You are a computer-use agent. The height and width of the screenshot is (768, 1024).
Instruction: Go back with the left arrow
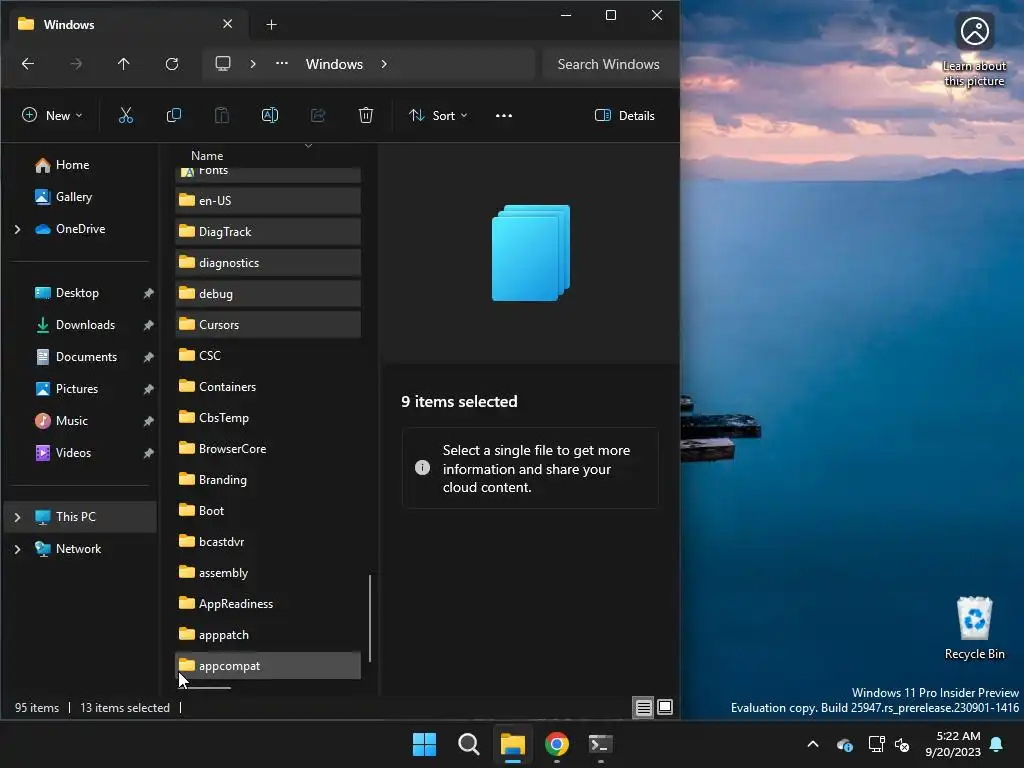pos(27,64)
